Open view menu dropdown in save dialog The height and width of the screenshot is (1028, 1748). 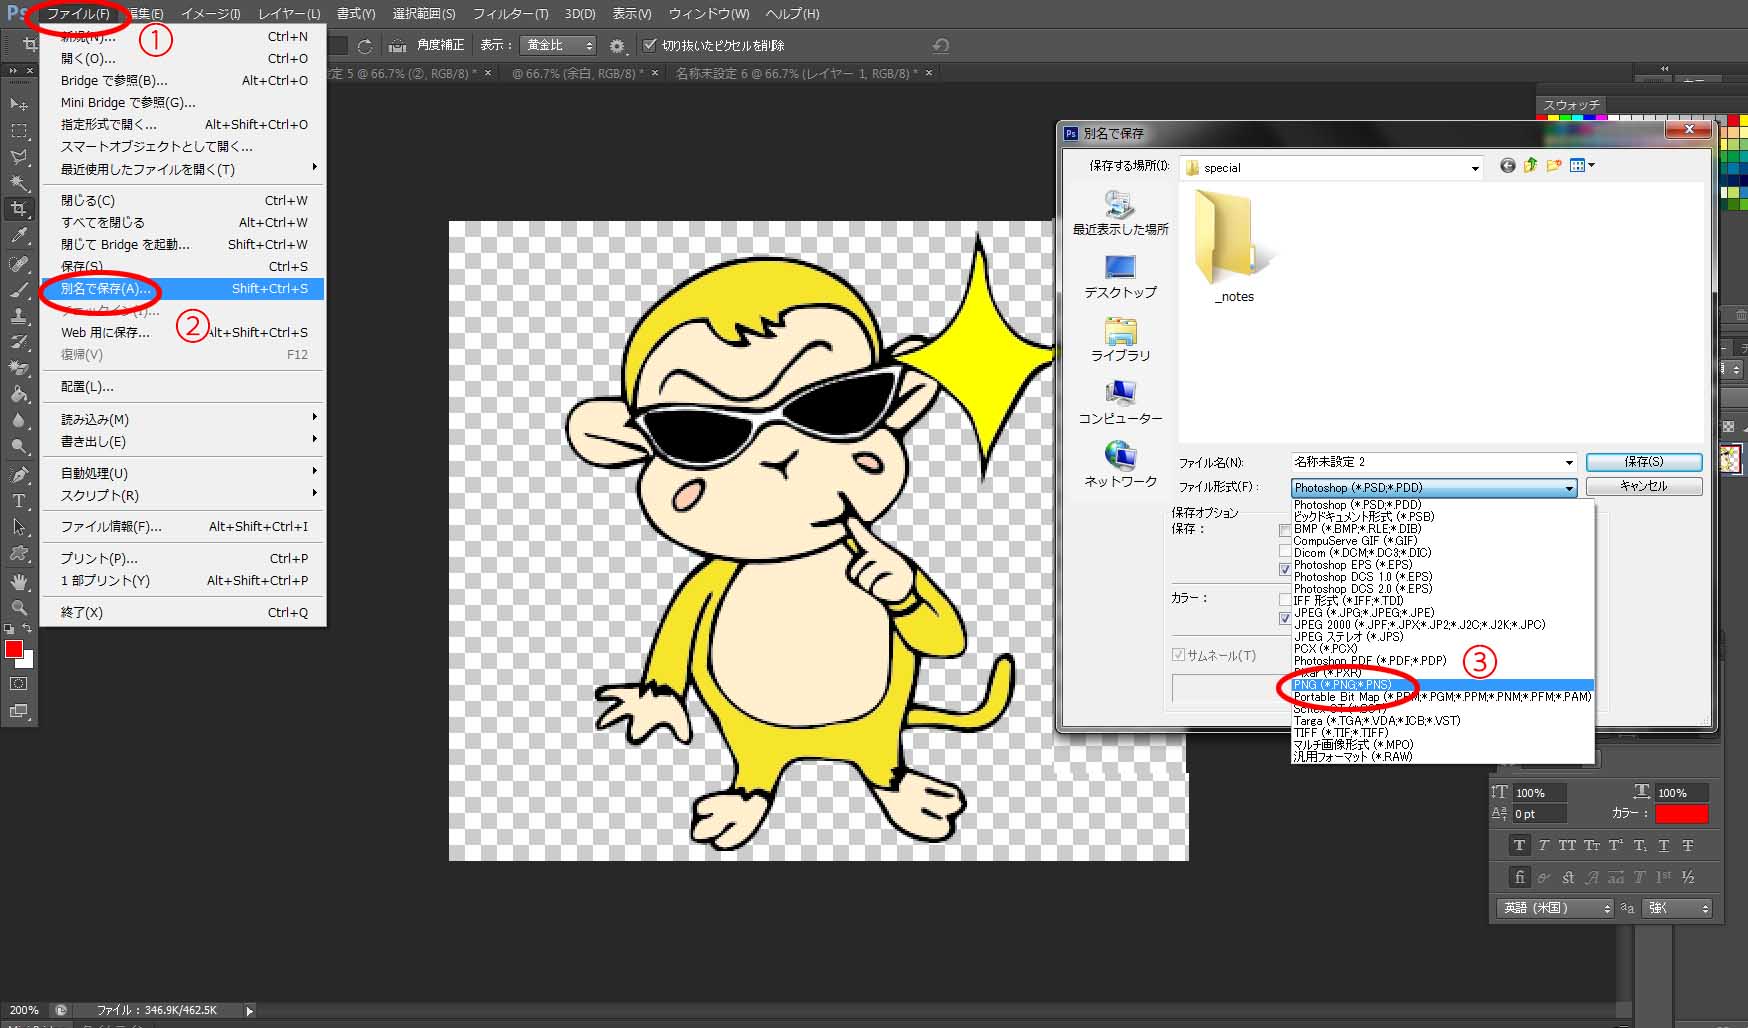(x=1582, y=166)
